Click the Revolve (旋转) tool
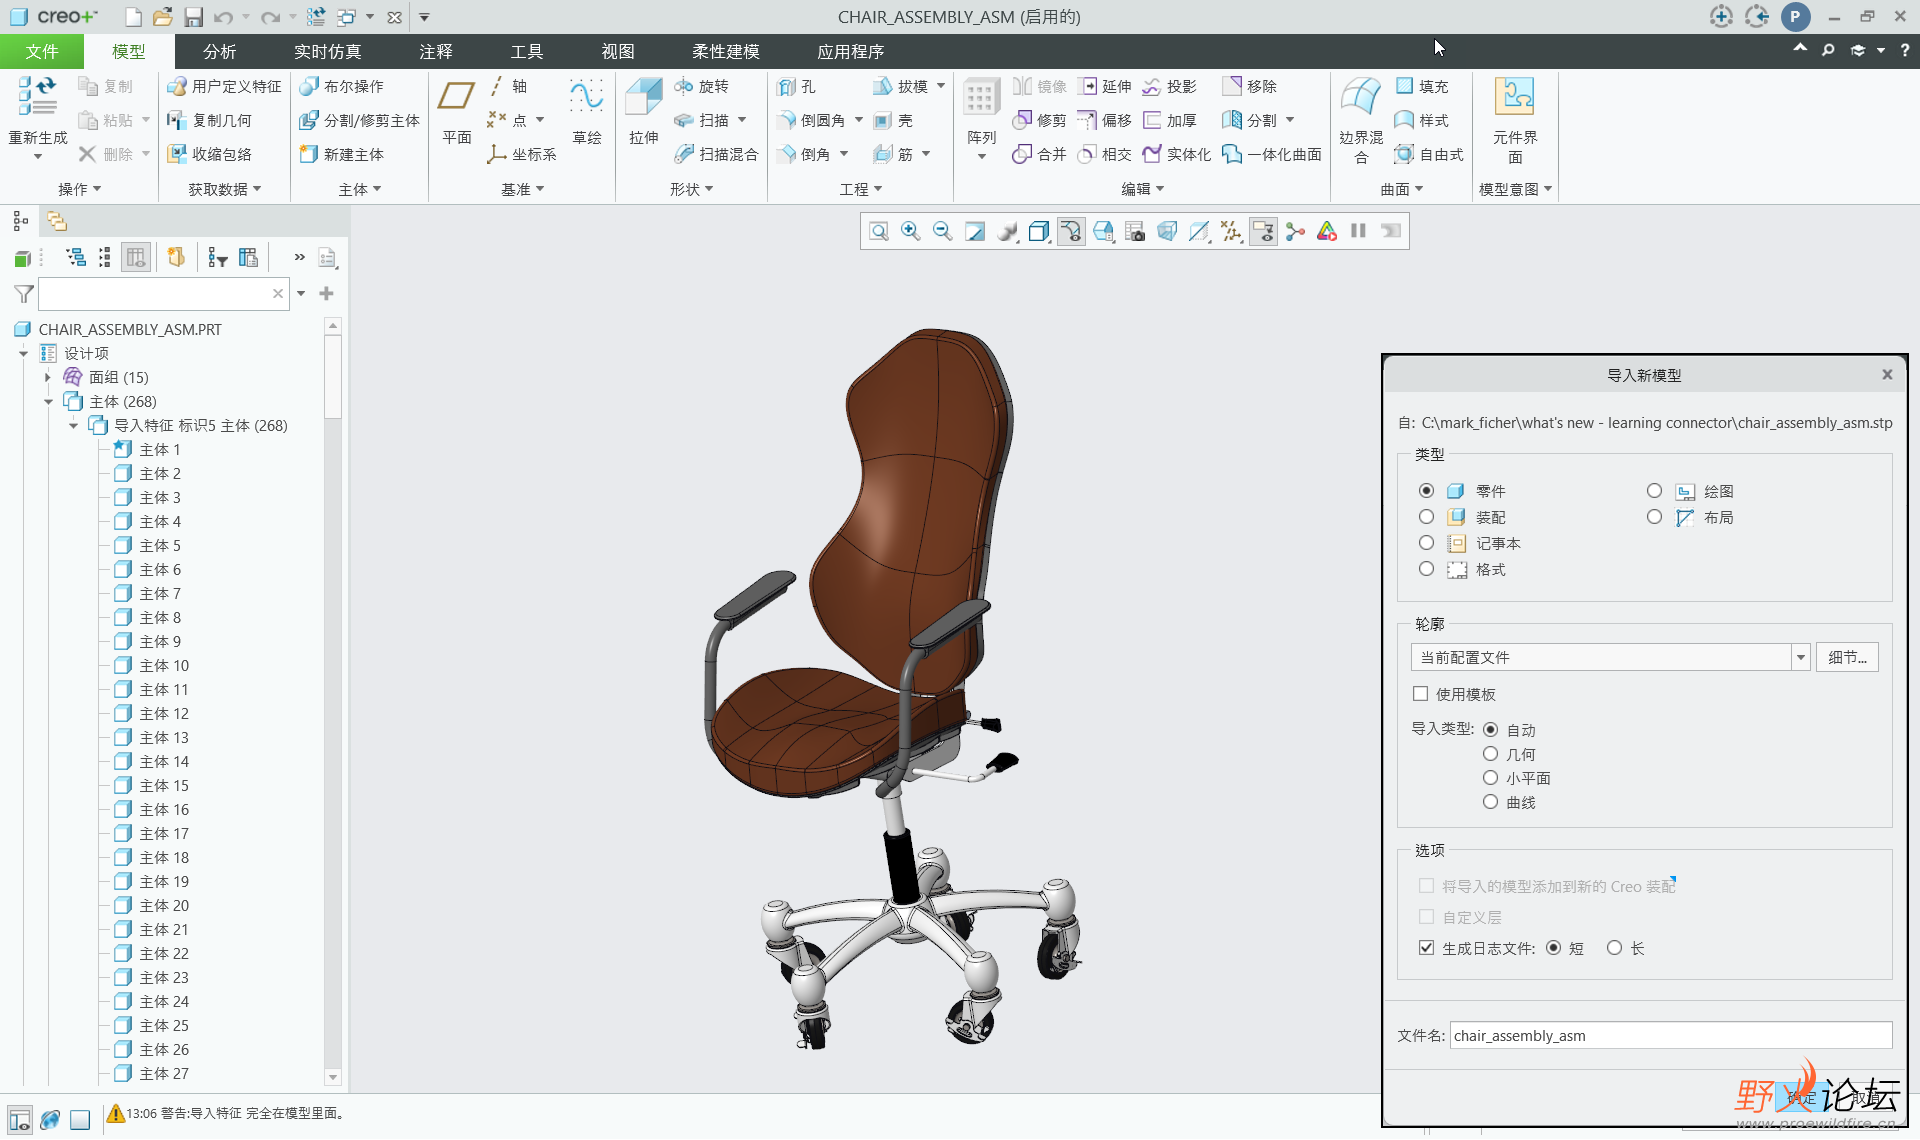 pos(701,86)
